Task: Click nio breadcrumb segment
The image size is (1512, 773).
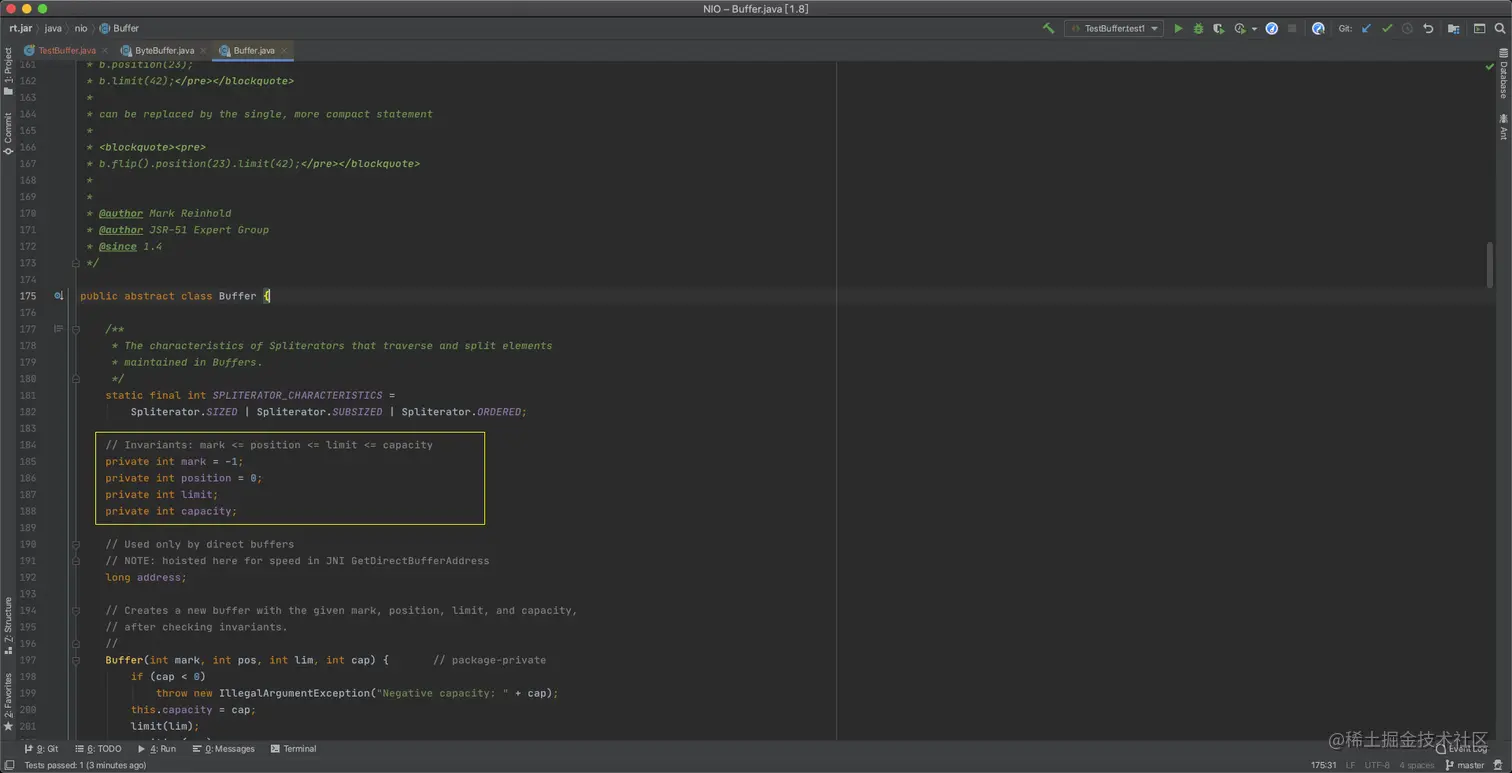Action: pos(81,28)
